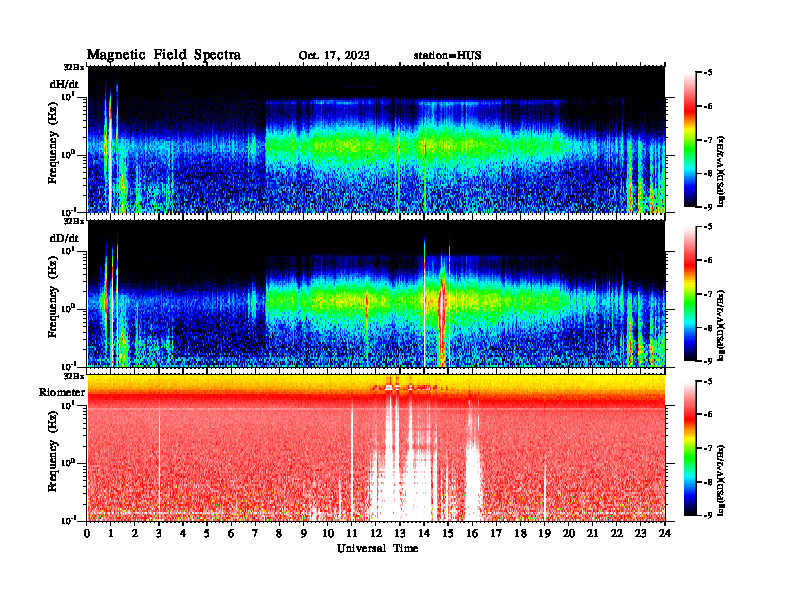The image size is (792, 612).
Task: Click the dH/dt panel label
Action: [64, 84]
